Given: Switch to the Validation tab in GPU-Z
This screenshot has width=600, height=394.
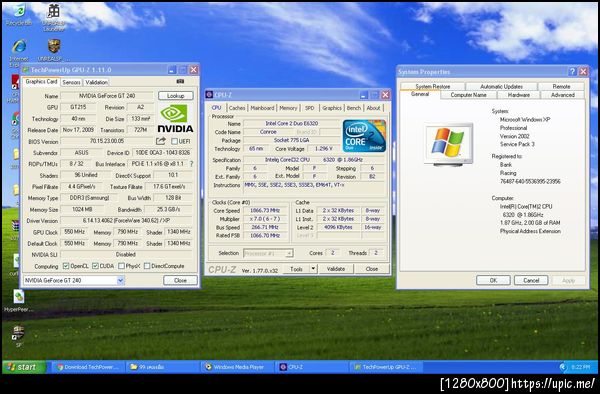Looking at the screenshot, I should [x=96, y=82].
